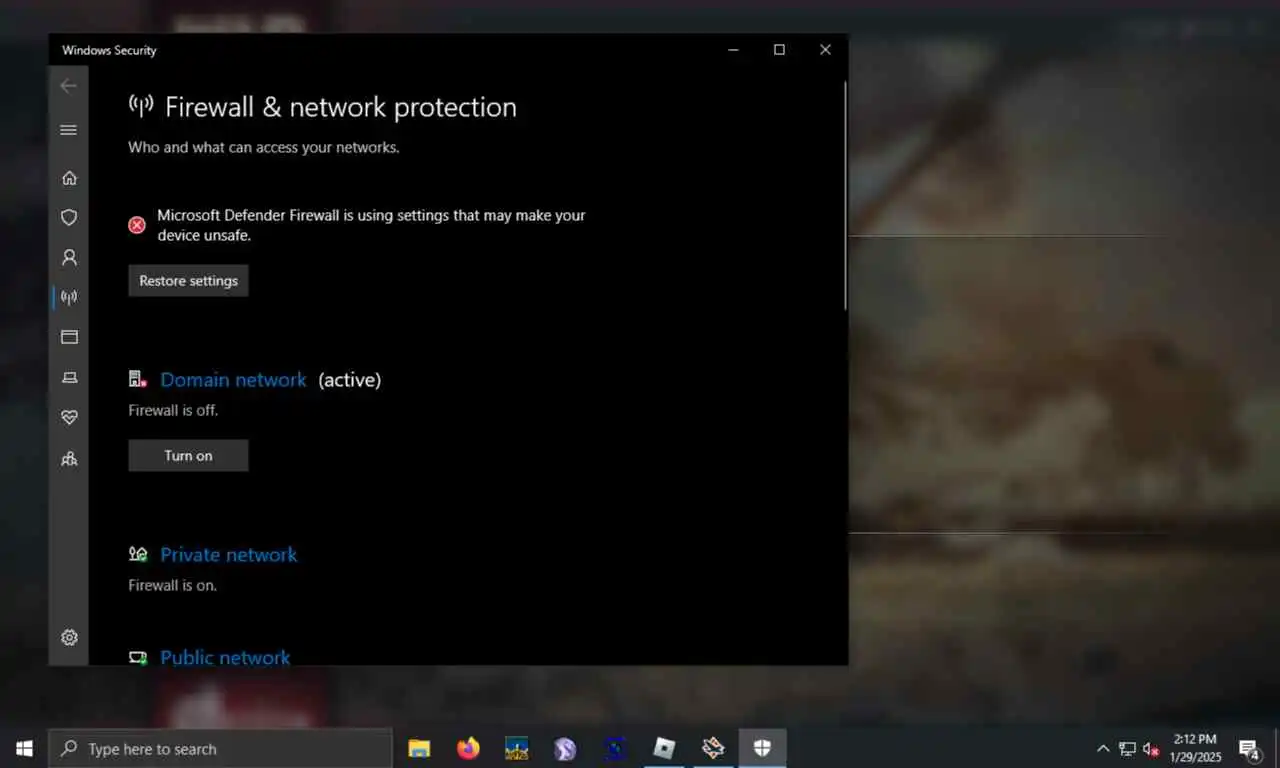Open Device performance & health heart icon
The width and height of the screenshot is (1280, 768).
(x=69, y=417)
